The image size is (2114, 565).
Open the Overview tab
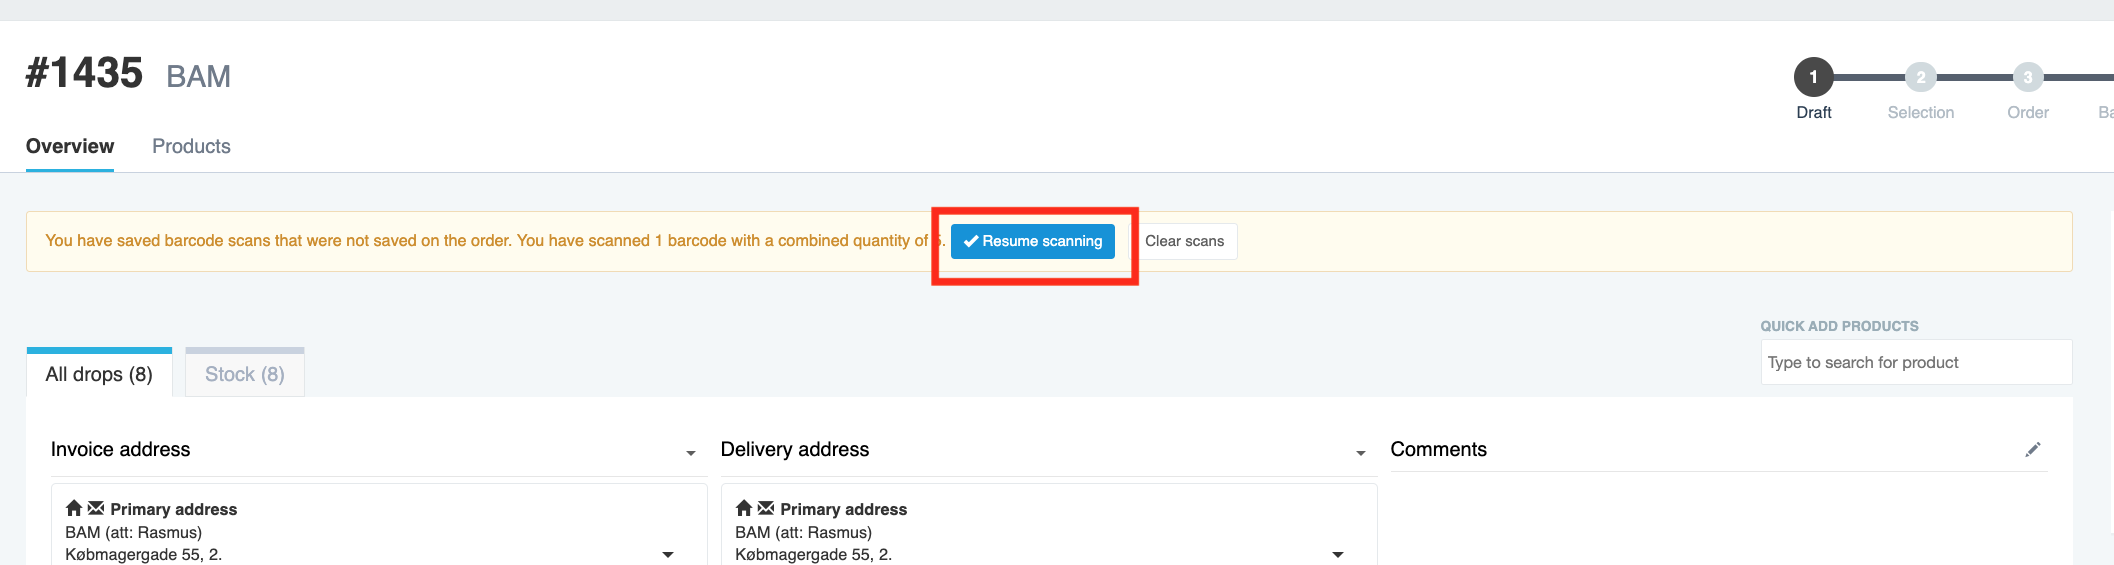tap(70, 146)
